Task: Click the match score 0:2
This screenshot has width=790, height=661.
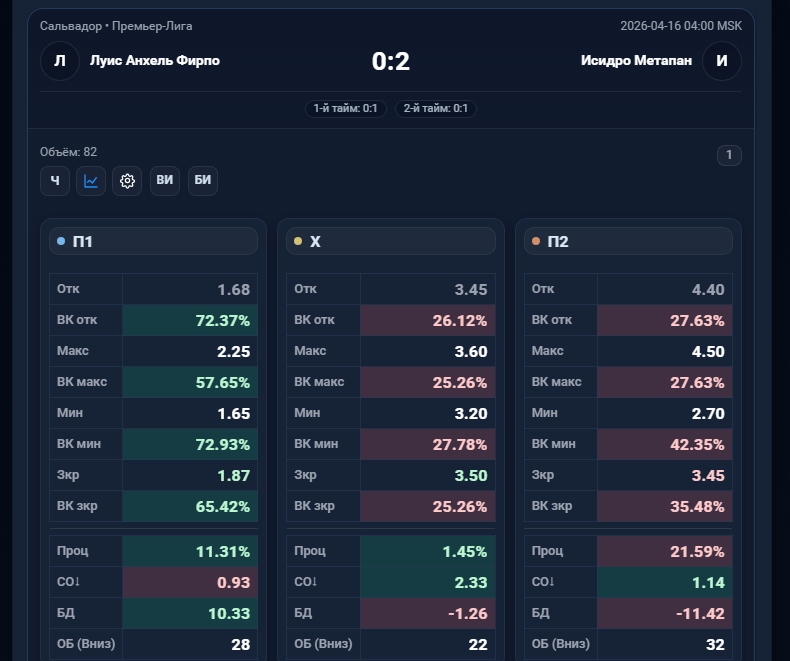Action: tap(390, 61)
